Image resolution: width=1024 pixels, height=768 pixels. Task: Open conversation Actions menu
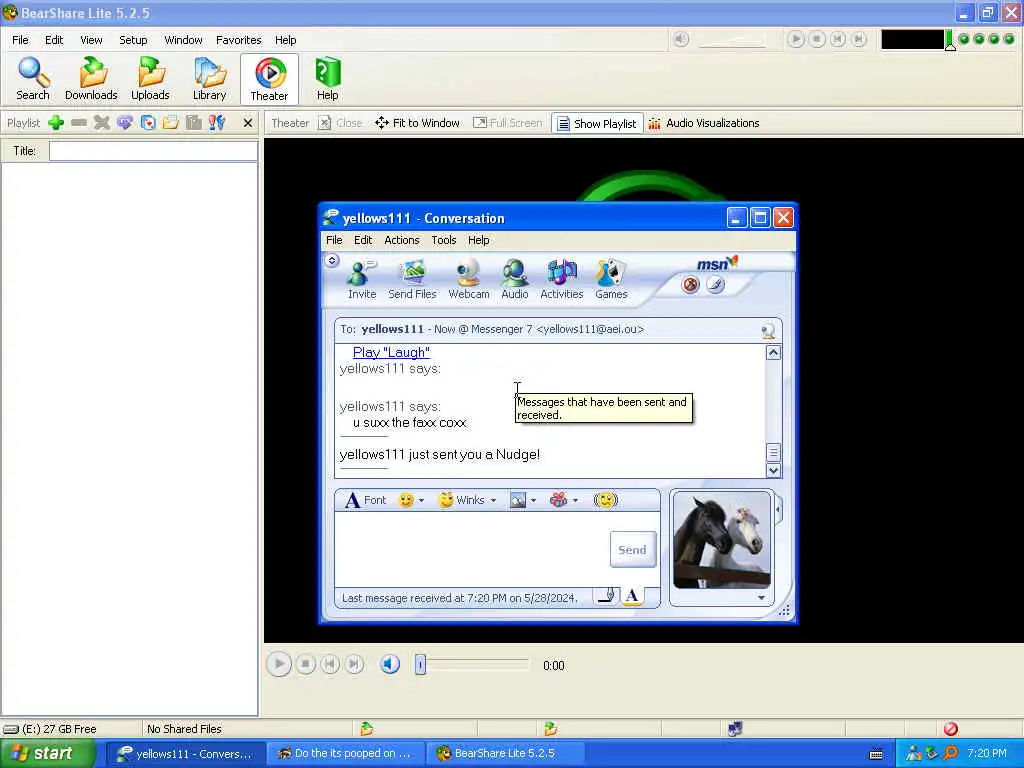[402, 240]
